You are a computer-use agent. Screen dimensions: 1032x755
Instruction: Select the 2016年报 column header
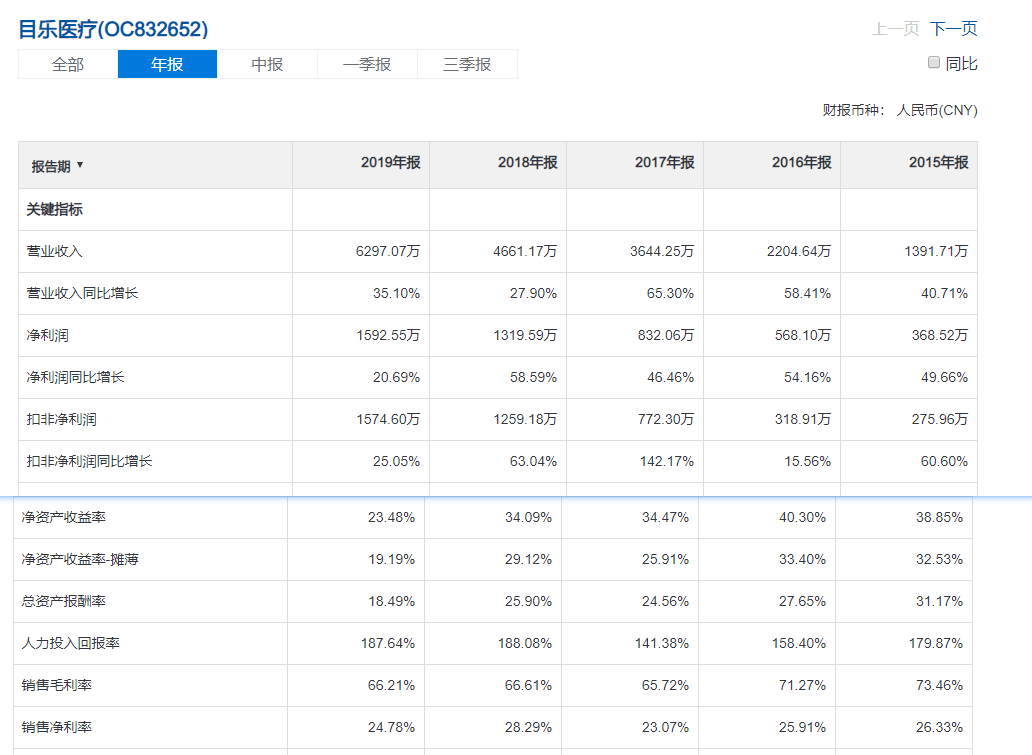click(x=801, y=163)
